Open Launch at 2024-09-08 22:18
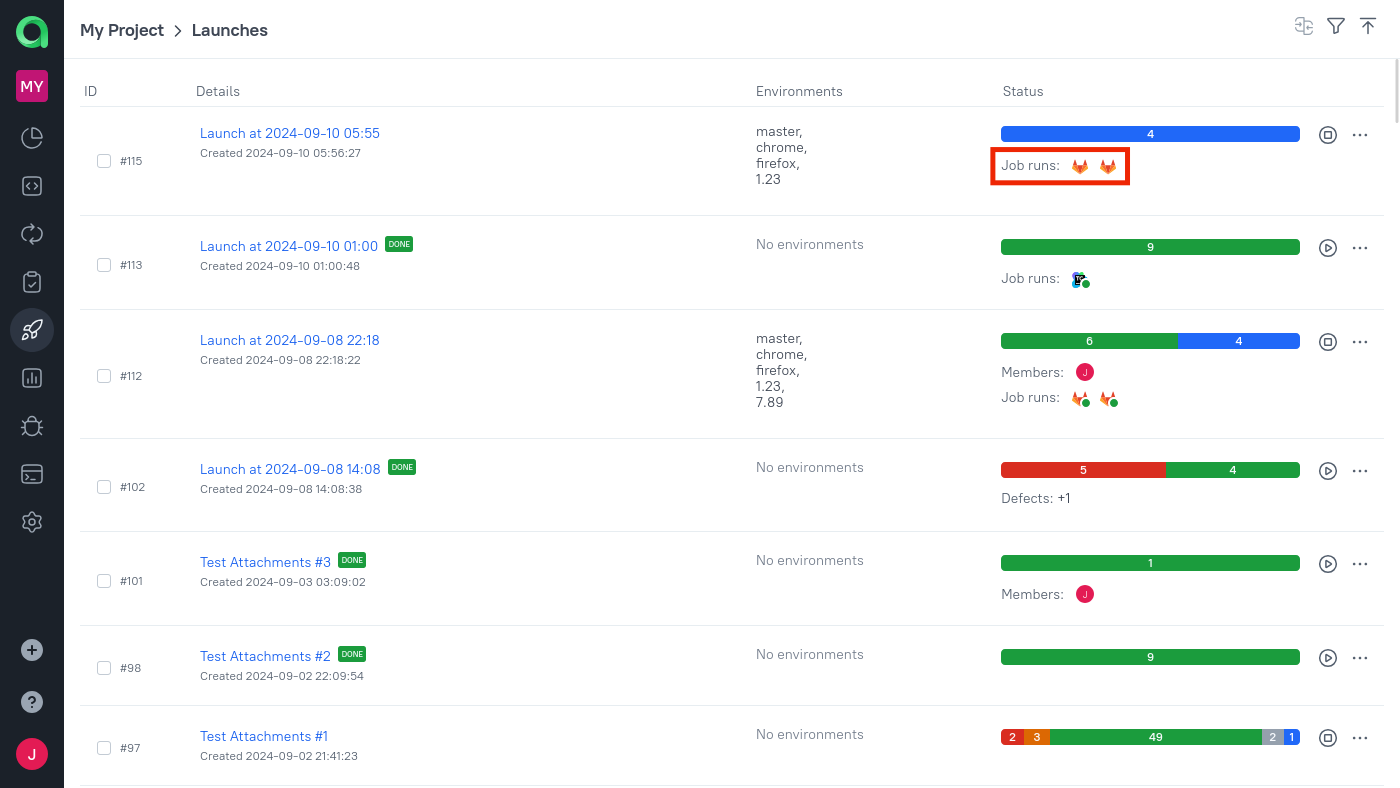This screenshot has height=788, width=1400. [x=290, y=340]
